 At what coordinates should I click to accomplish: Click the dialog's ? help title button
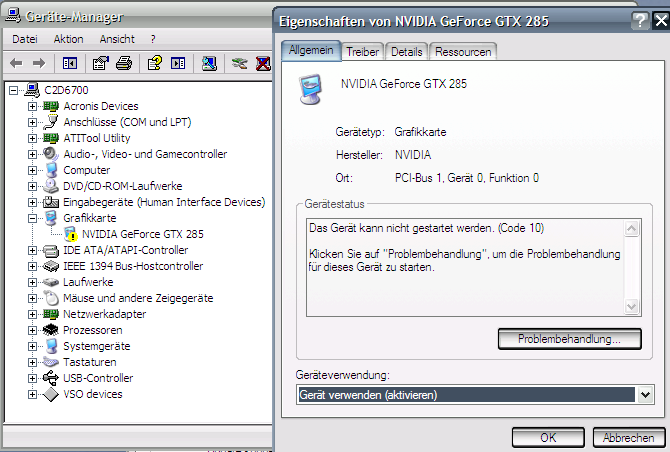coord(640,20)
